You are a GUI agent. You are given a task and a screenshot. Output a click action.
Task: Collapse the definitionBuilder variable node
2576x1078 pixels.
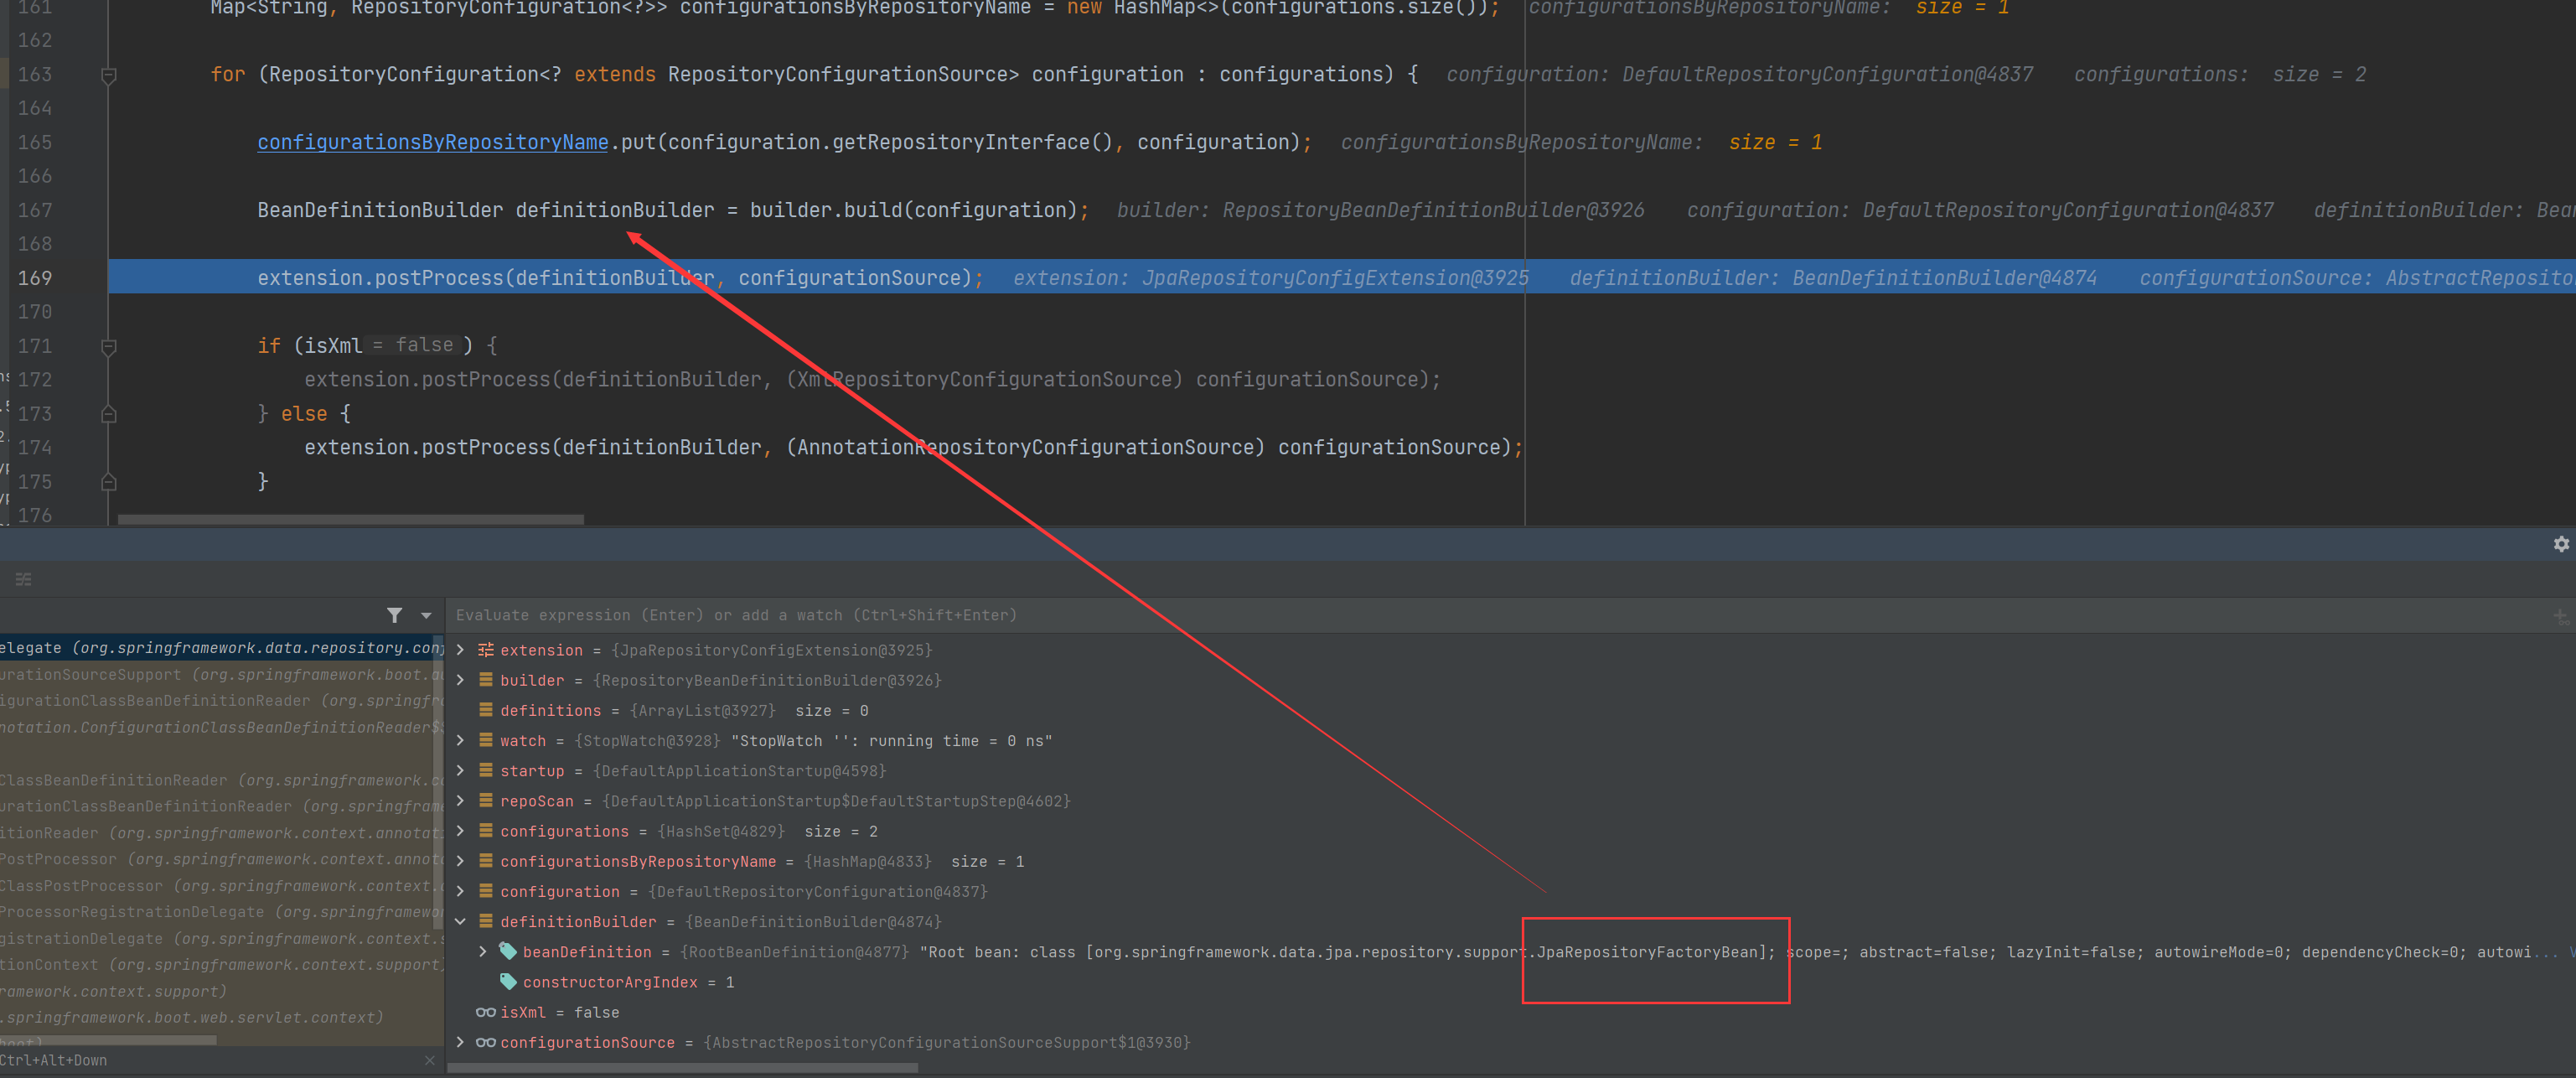click(460, 922)
